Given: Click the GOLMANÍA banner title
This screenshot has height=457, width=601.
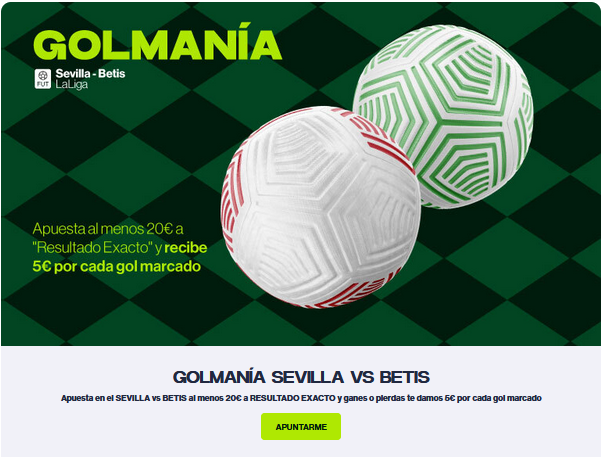Looking at the screenshot, I should 158,43.
